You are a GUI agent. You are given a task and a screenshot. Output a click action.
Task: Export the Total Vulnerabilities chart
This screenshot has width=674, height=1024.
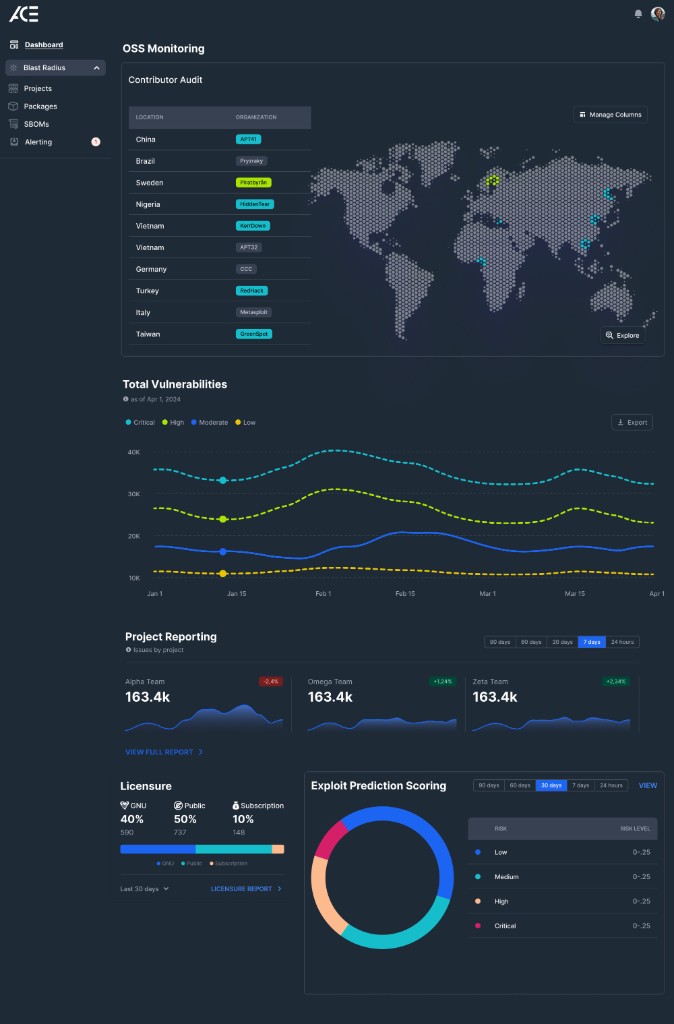[x=632, y=423]
